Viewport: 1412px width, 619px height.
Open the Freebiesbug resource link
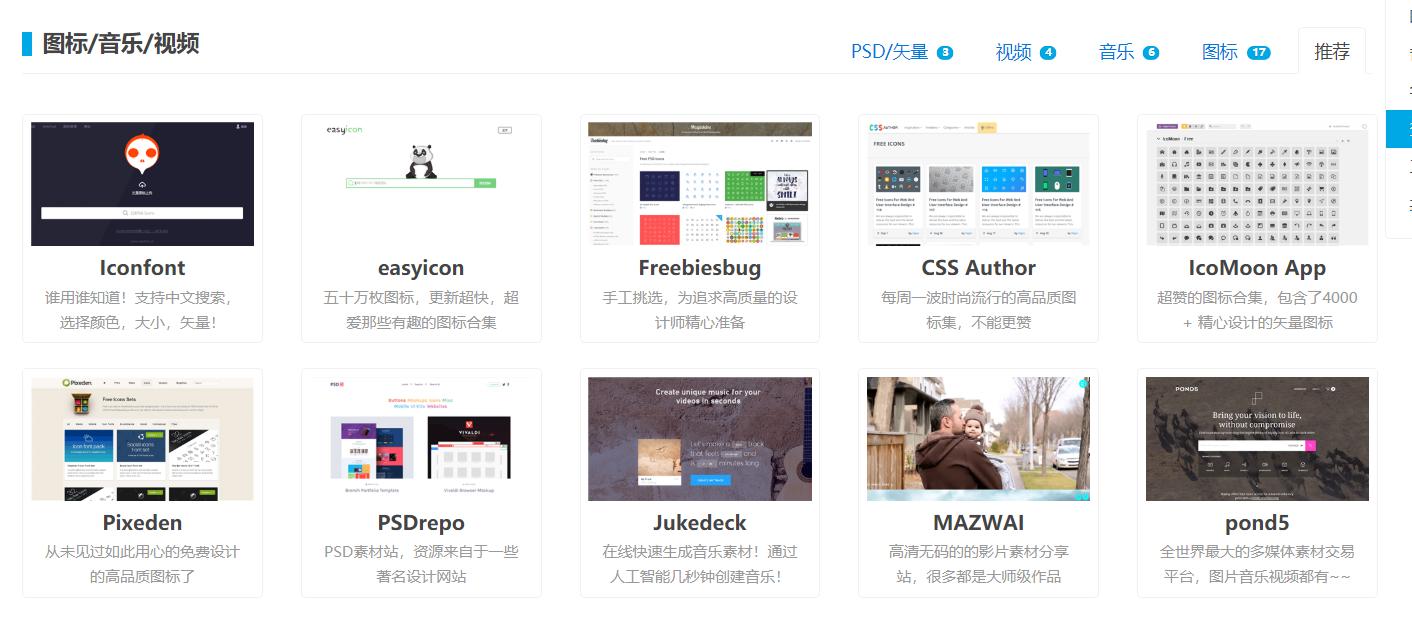coord(699,267)
